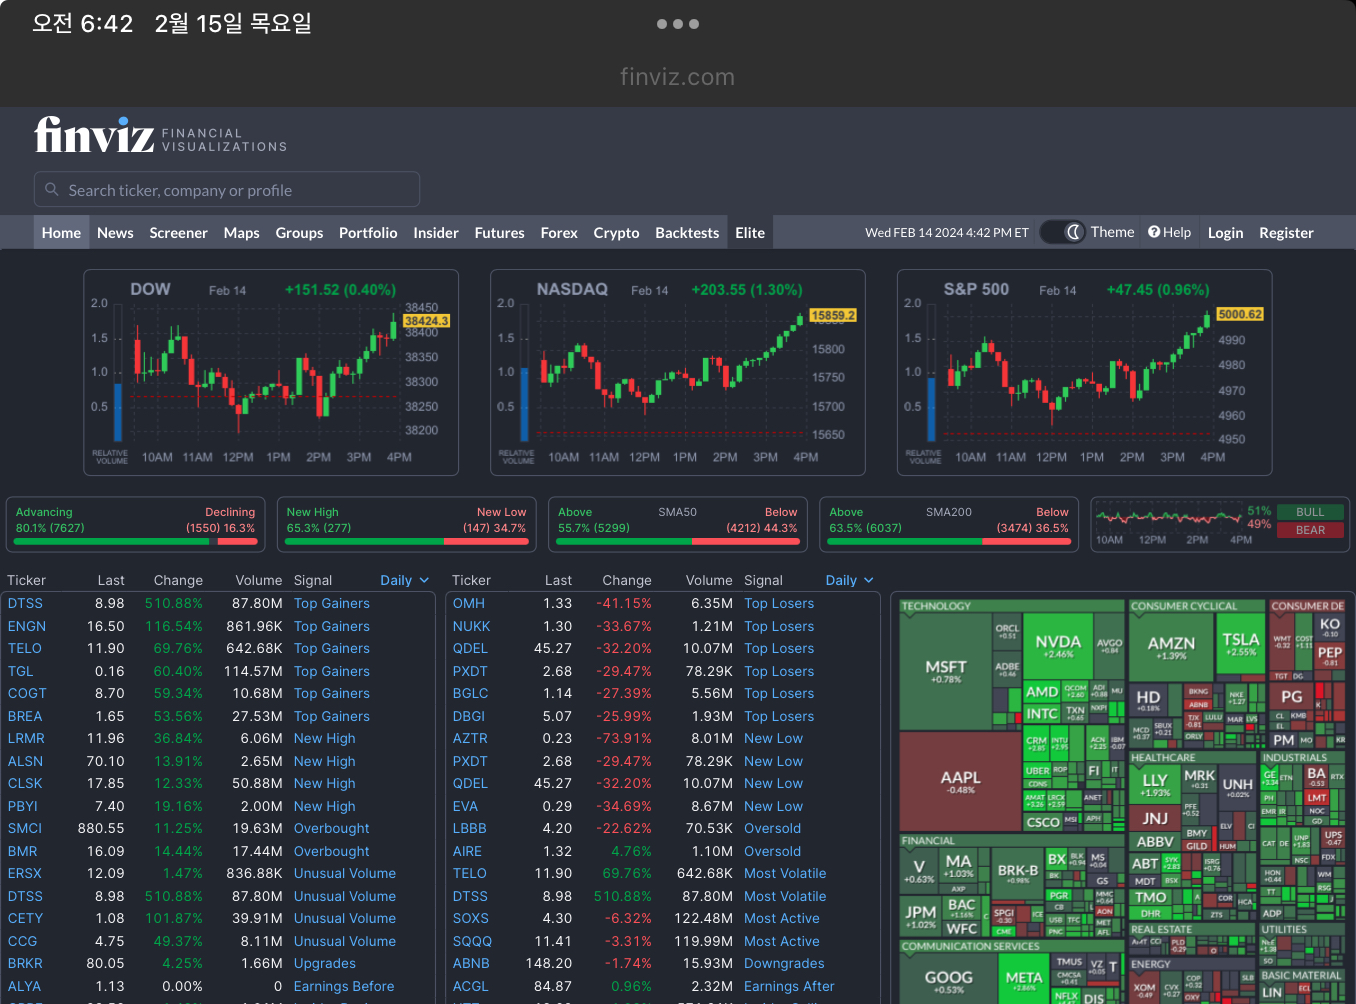Open the News menu item
This screenshot has height=1004, width=1356.
115,232
